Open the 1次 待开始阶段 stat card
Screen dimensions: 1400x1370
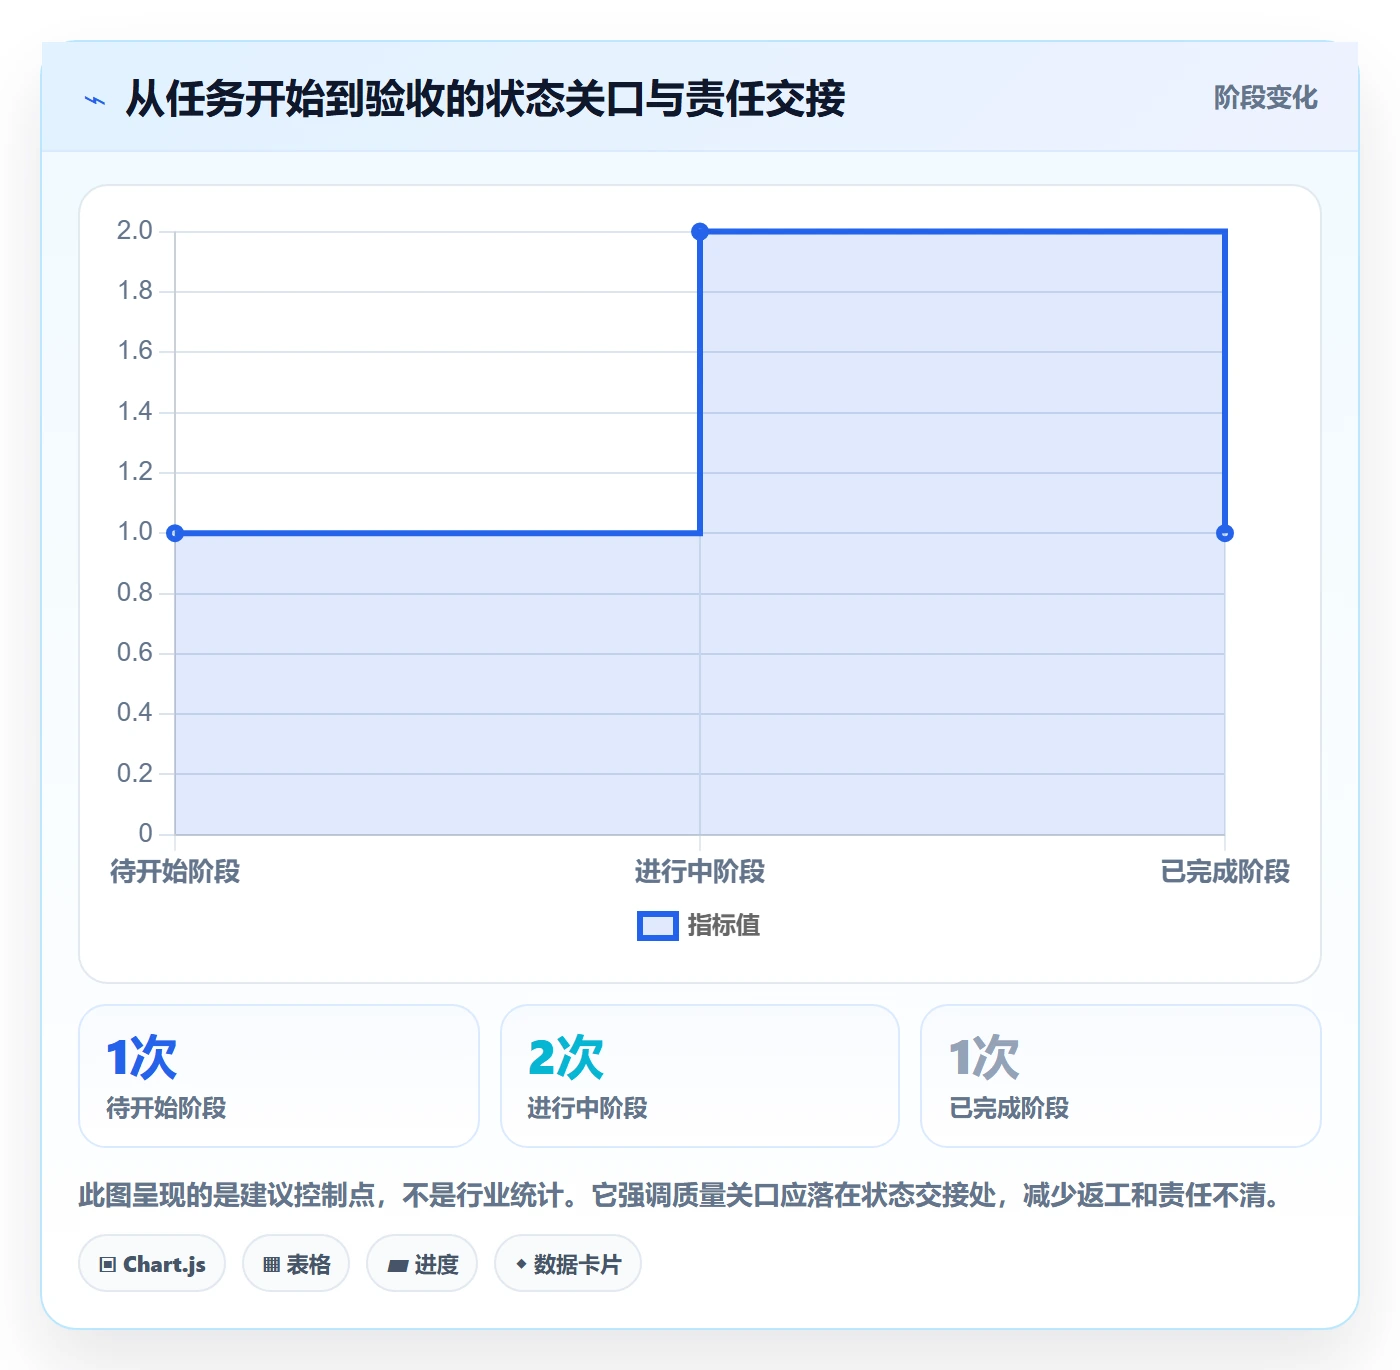click(279, 1076)
